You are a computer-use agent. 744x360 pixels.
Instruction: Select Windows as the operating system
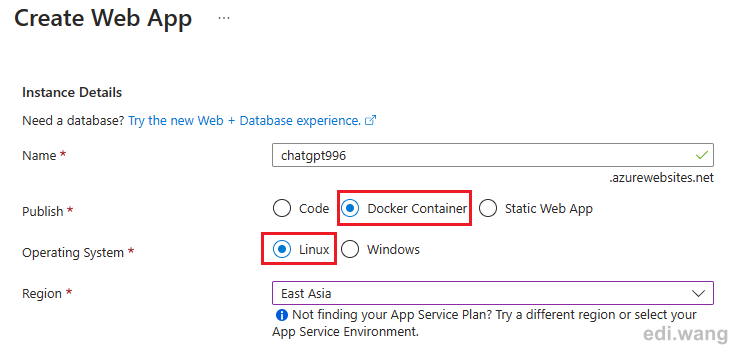click(x=381, y=249)
